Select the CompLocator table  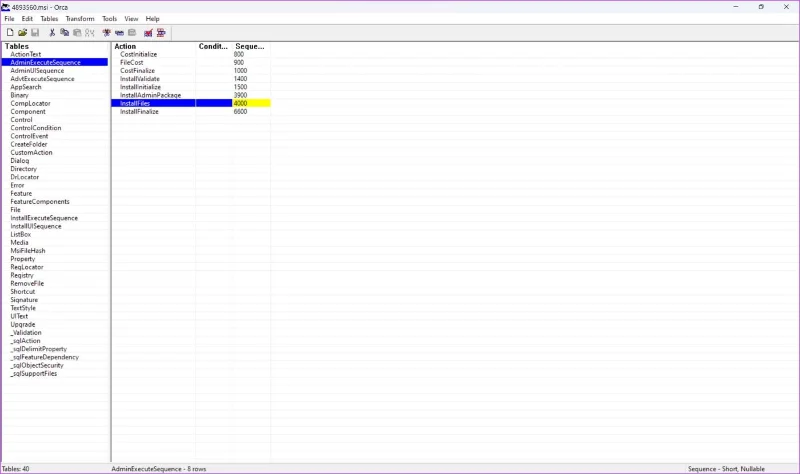click(31, 103)
